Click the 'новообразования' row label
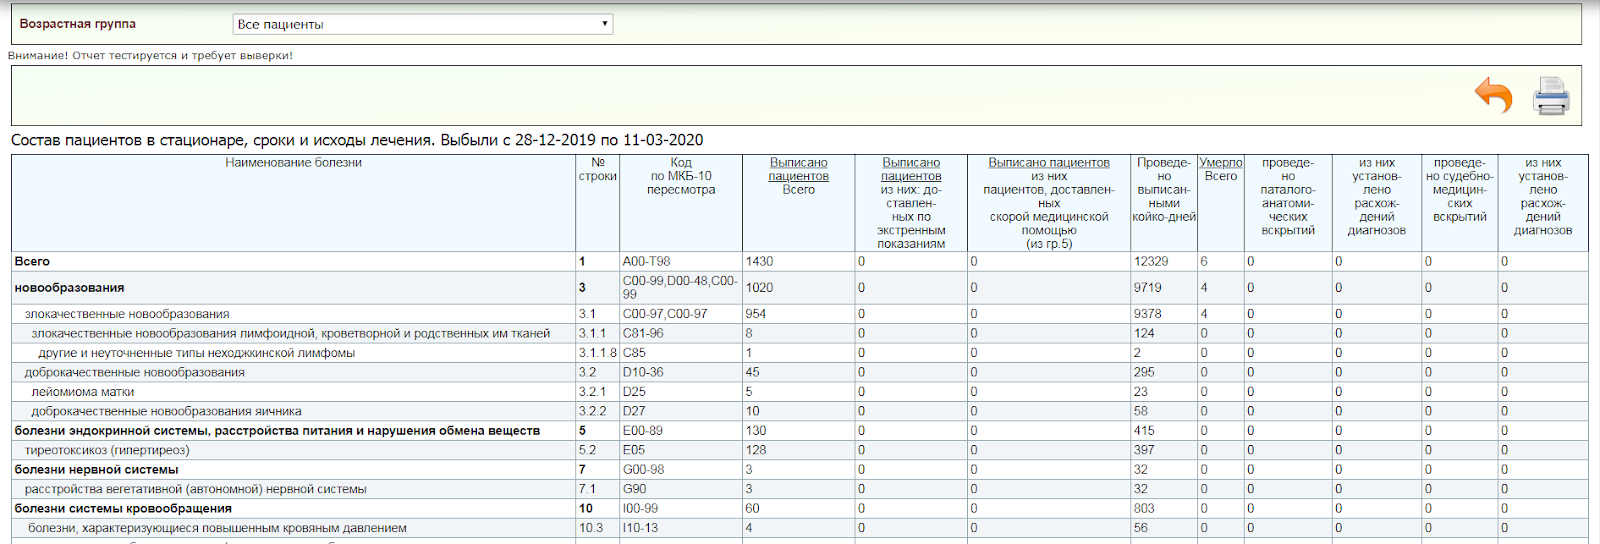This screenshot has width=1600, height=544. pyautogui.click(x=69, y=288)
